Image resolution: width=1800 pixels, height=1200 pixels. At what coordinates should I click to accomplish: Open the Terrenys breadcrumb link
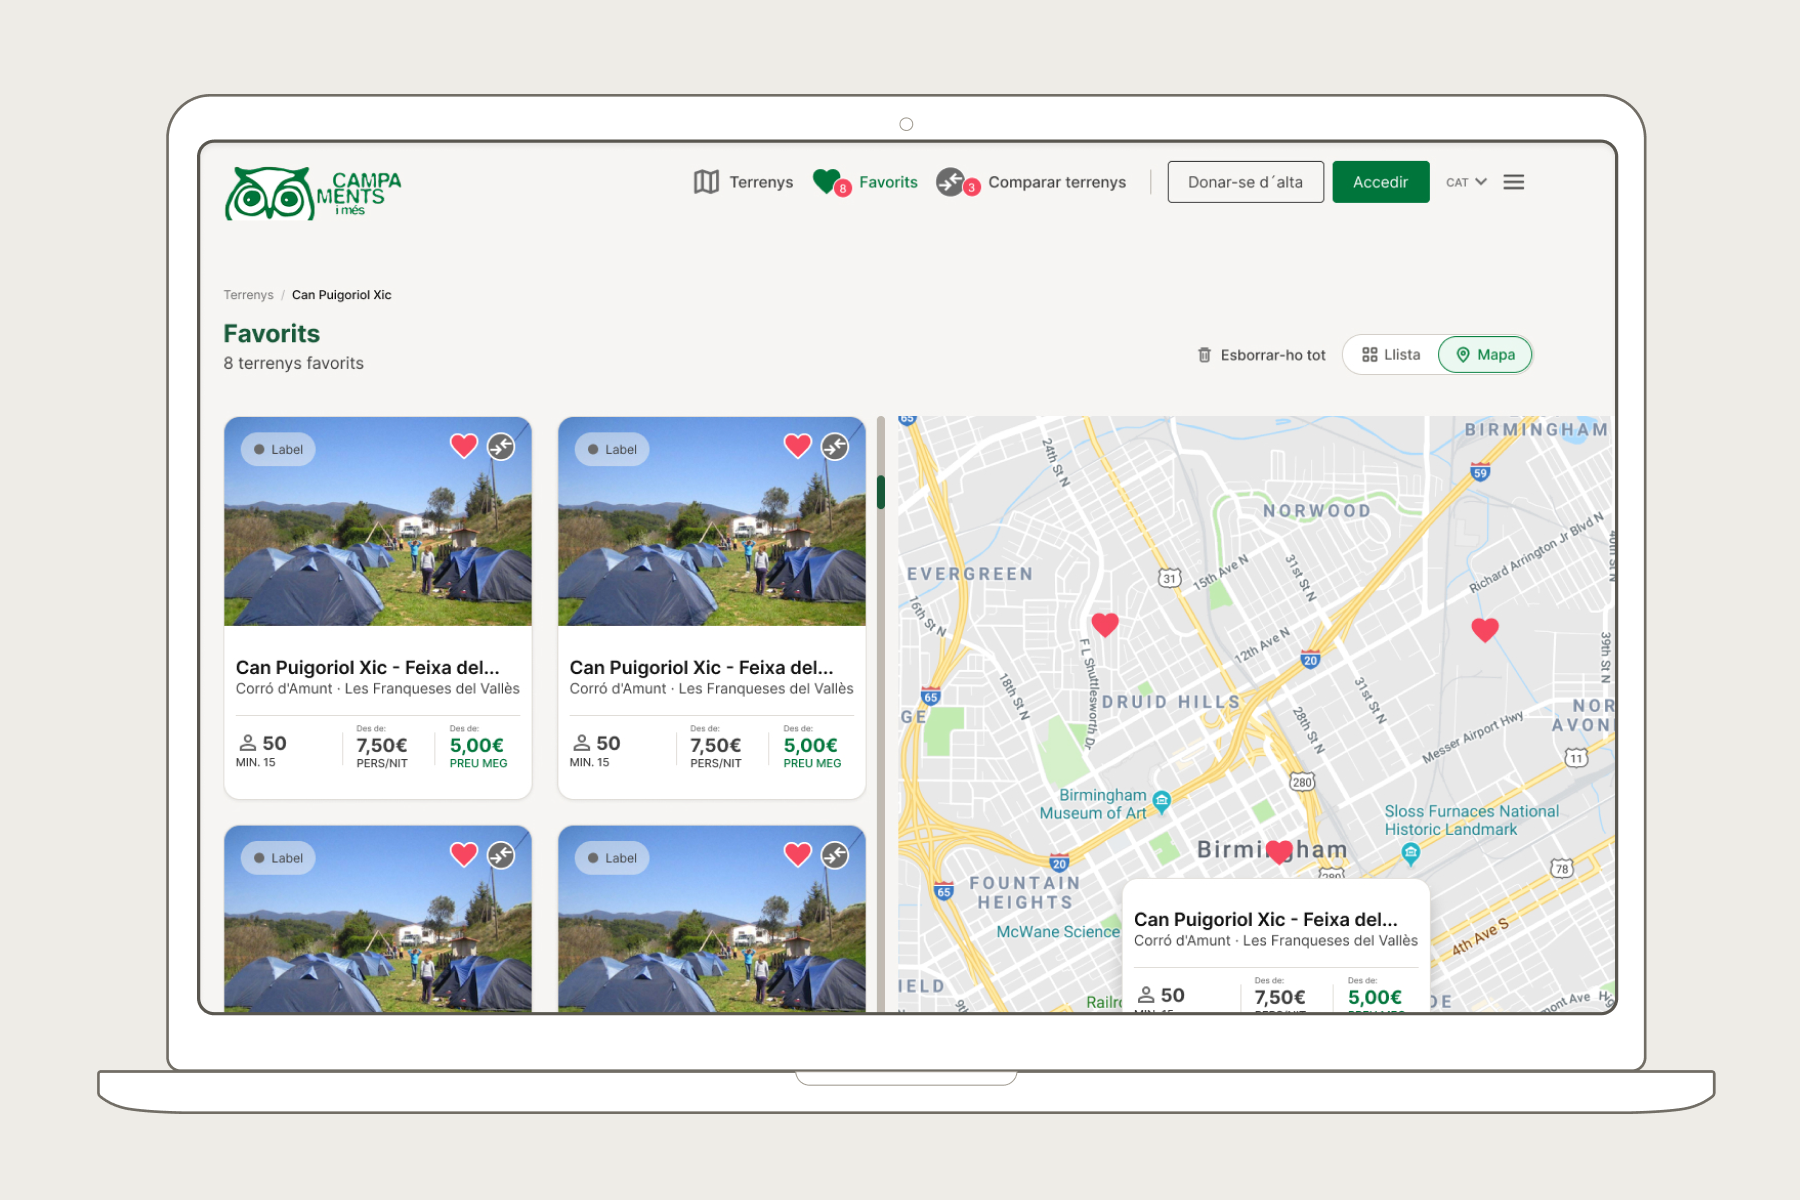point(248,295)
